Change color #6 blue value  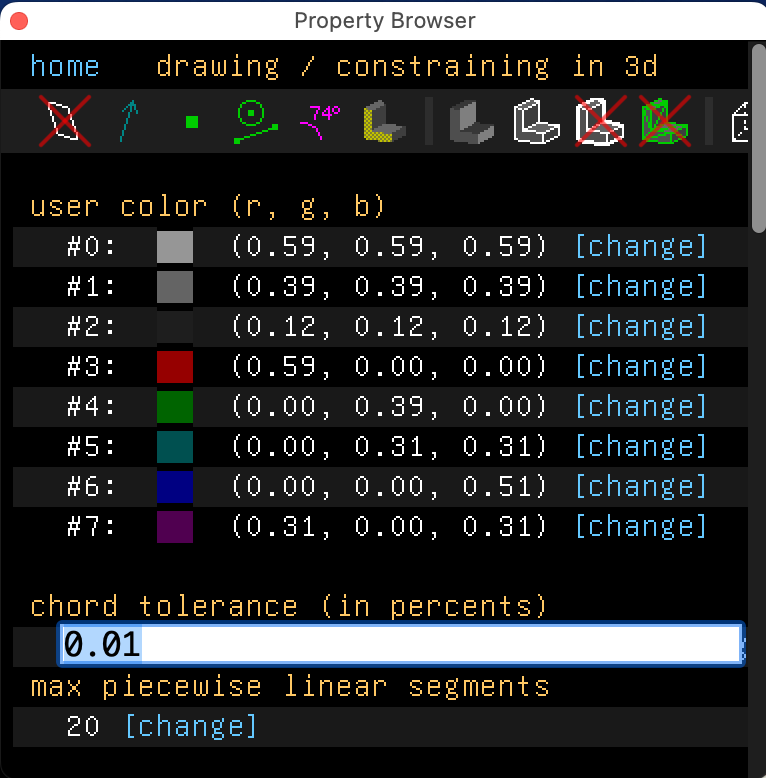click(x=641, y=486)
